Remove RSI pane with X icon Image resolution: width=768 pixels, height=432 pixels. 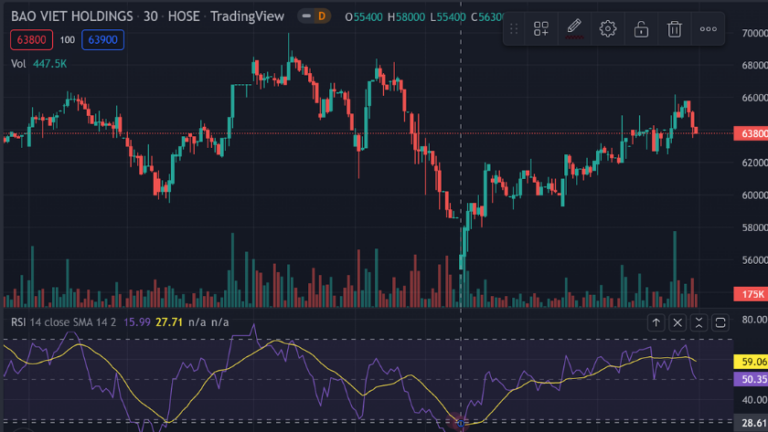pos(677,323)
